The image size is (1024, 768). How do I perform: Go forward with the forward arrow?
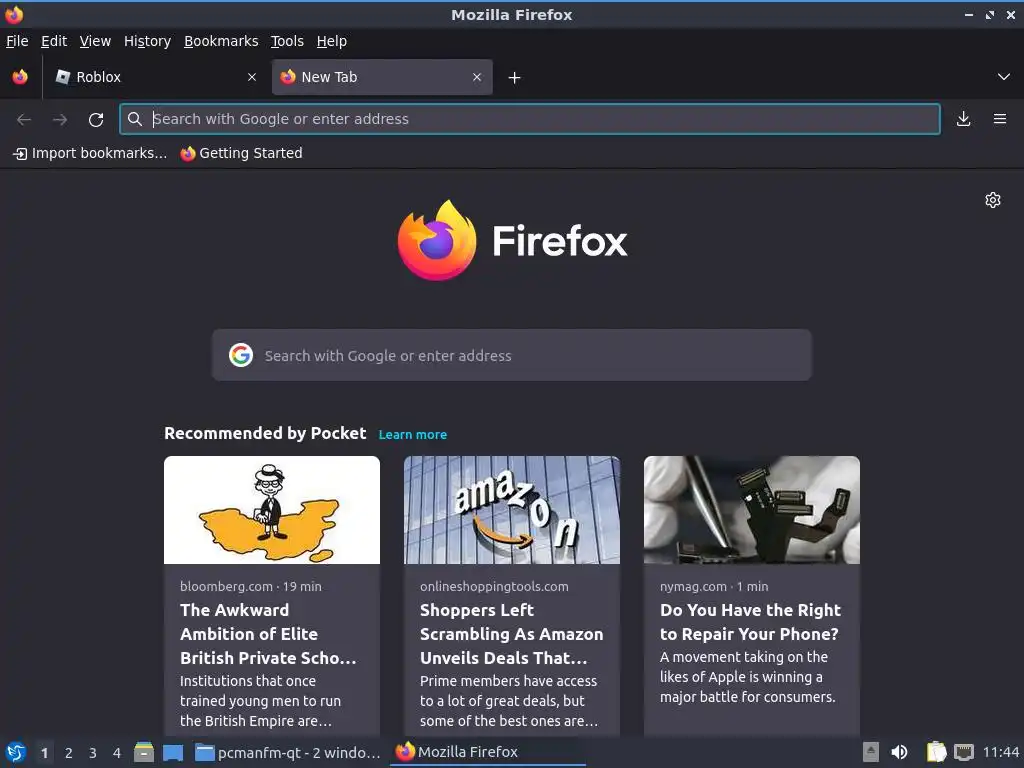pyautogui.click(x=60, y=119)
